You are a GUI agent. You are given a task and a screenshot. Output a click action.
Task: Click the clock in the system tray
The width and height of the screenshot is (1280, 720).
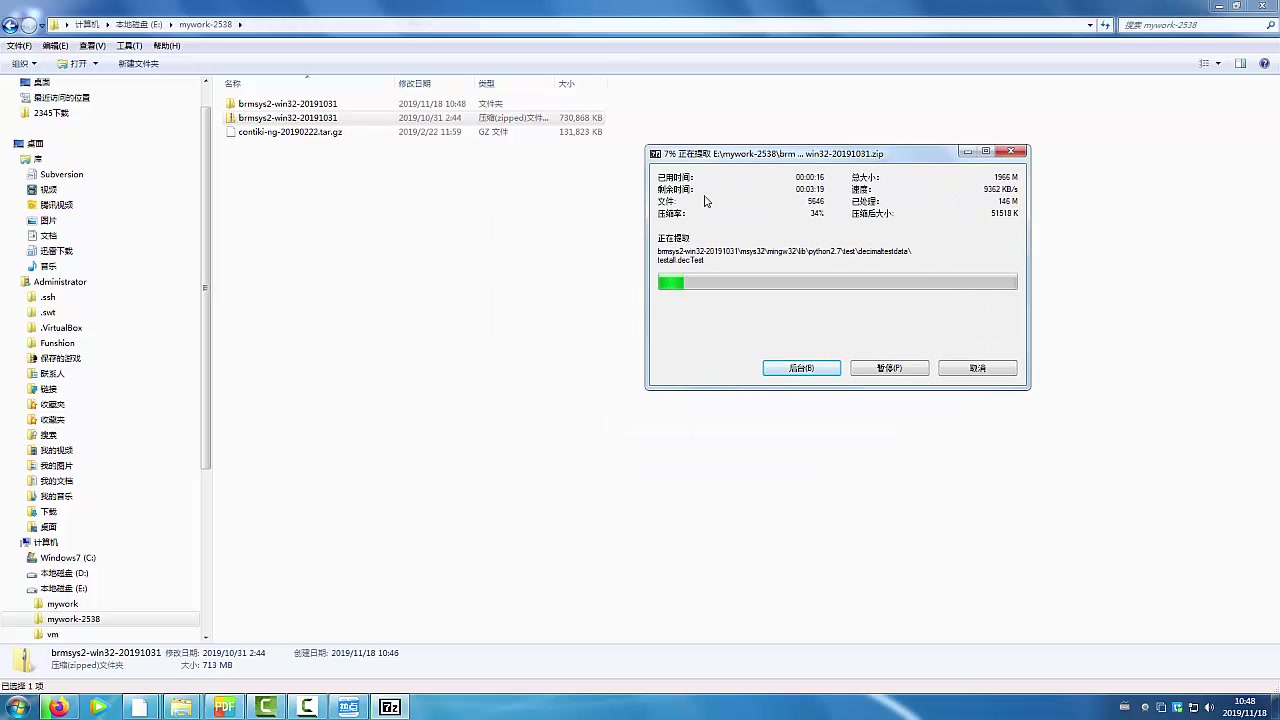(x=1245, y=707)
